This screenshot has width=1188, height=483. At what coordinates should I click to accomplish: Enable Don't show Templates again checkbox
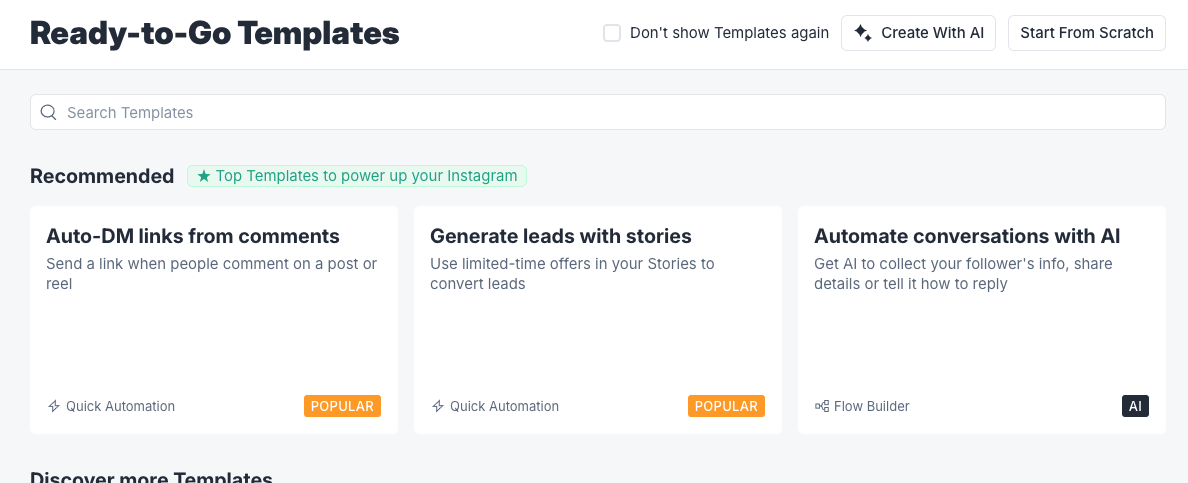[612, 33]
